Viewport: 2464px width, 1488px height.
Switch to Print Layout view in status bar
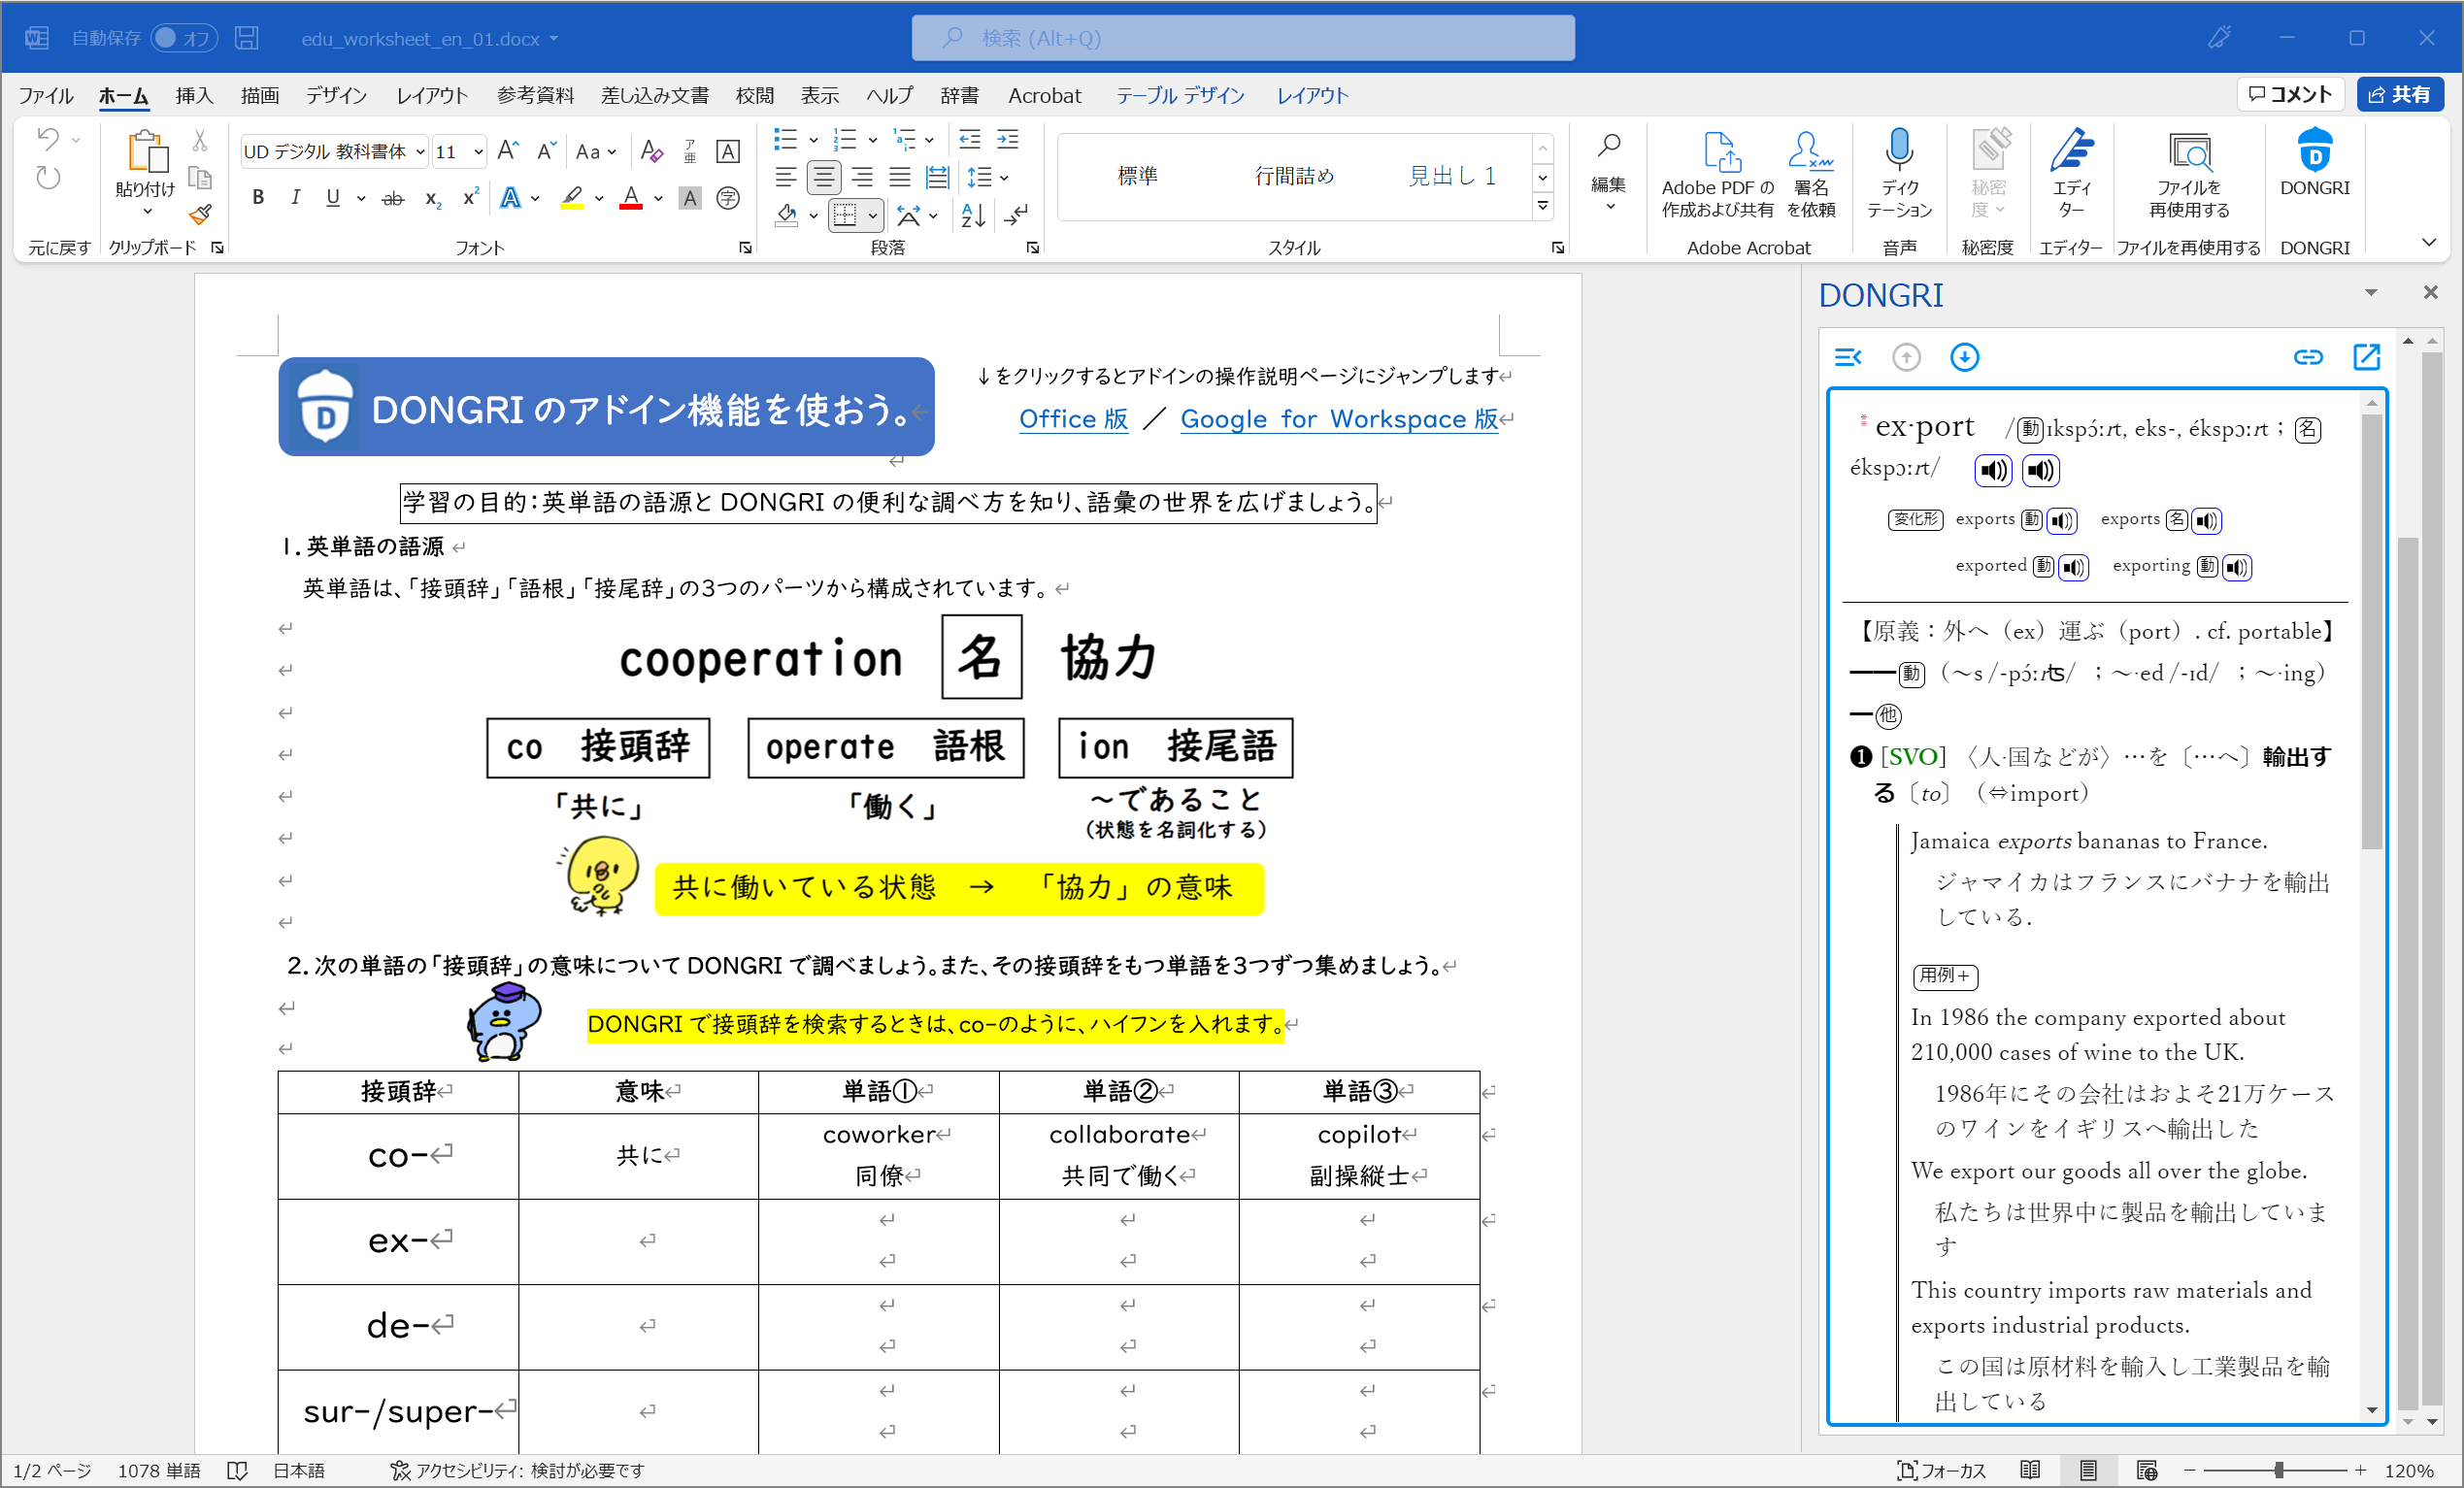2088,1470
